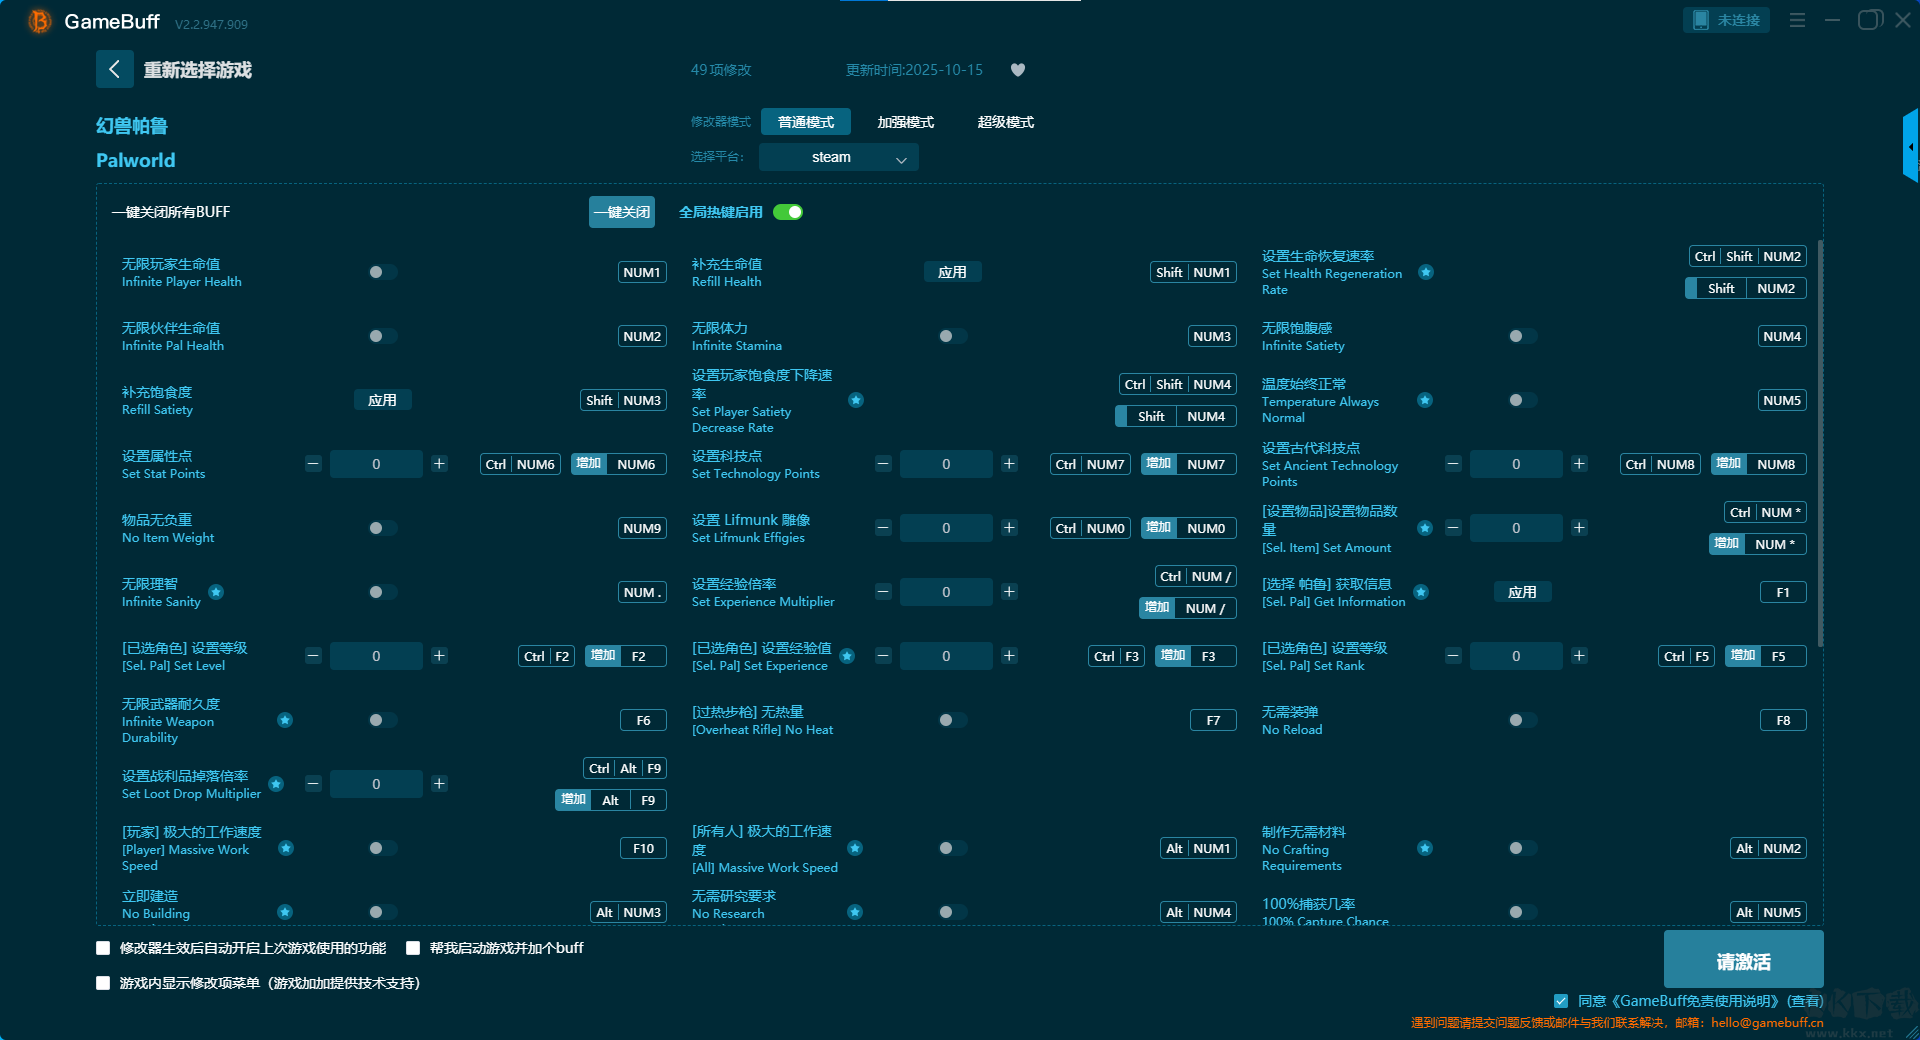Click the Set Experience Multiplier value field
The image size is (1920, 1040).
click(x=946, y=592)
